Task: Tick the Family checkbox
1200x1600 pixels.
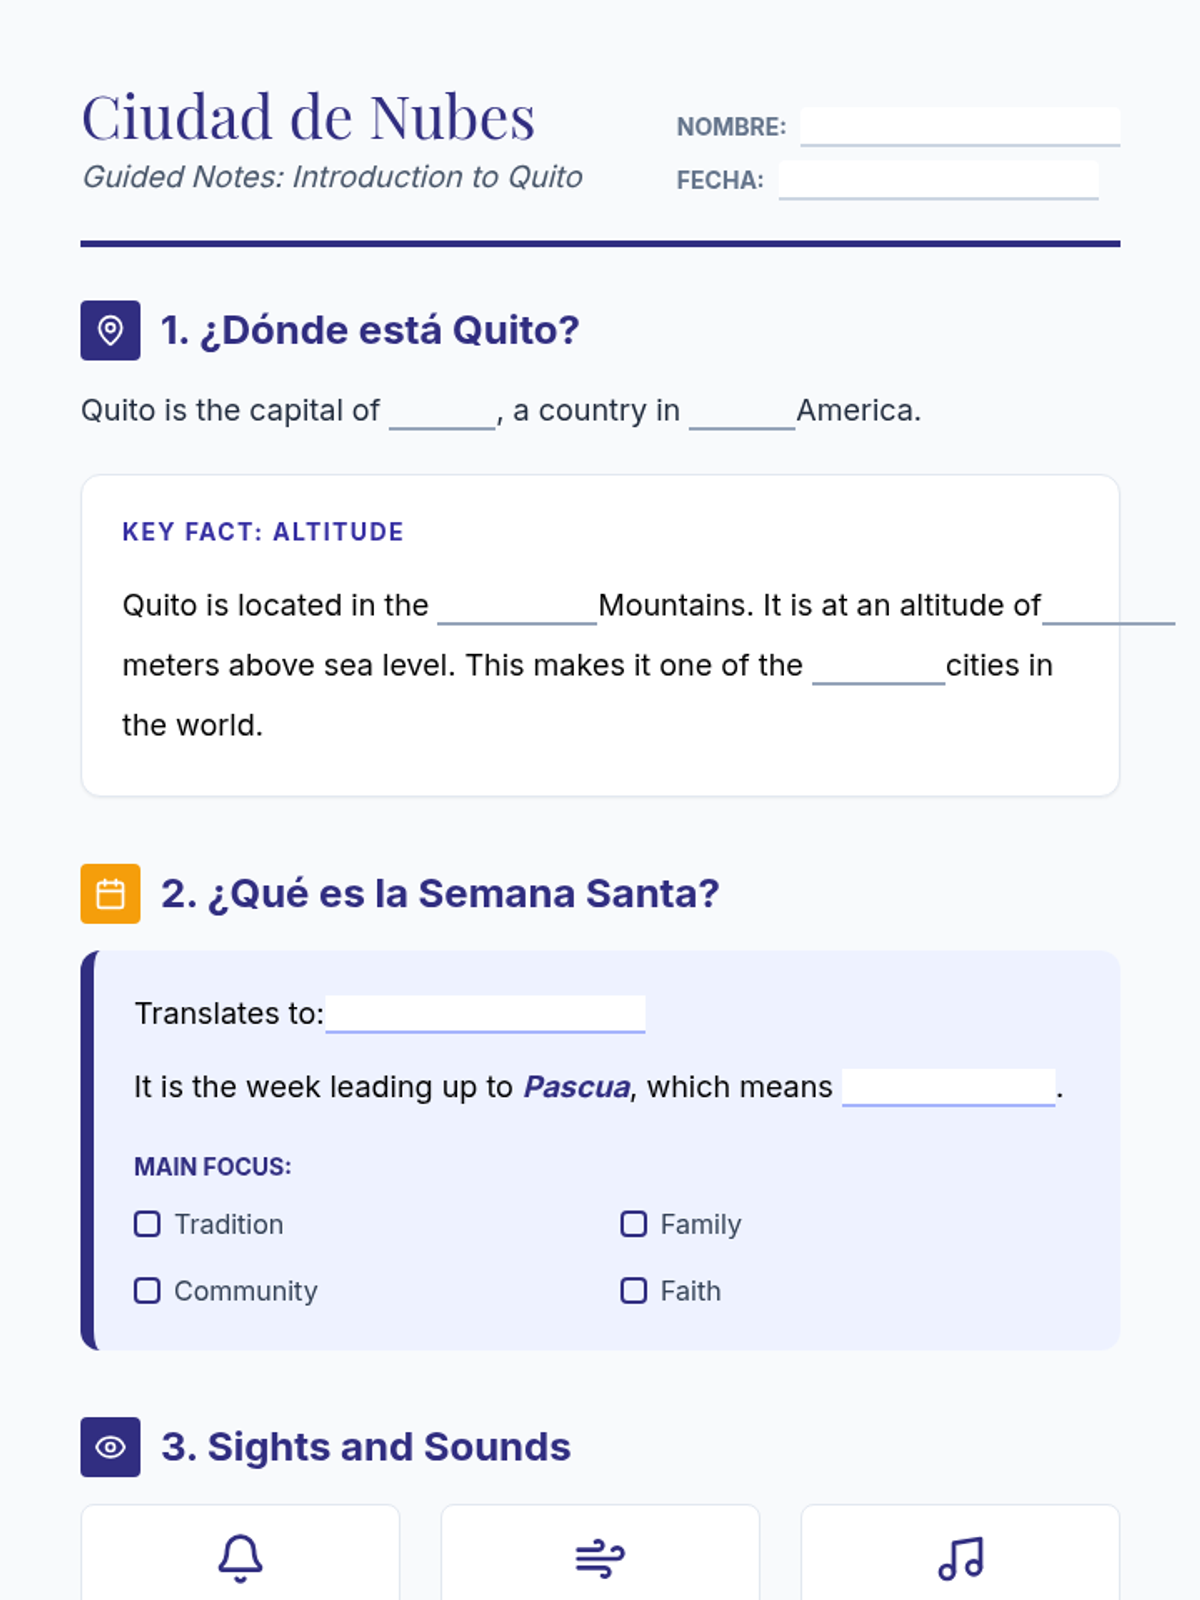Action: (x=633, y=1224)
